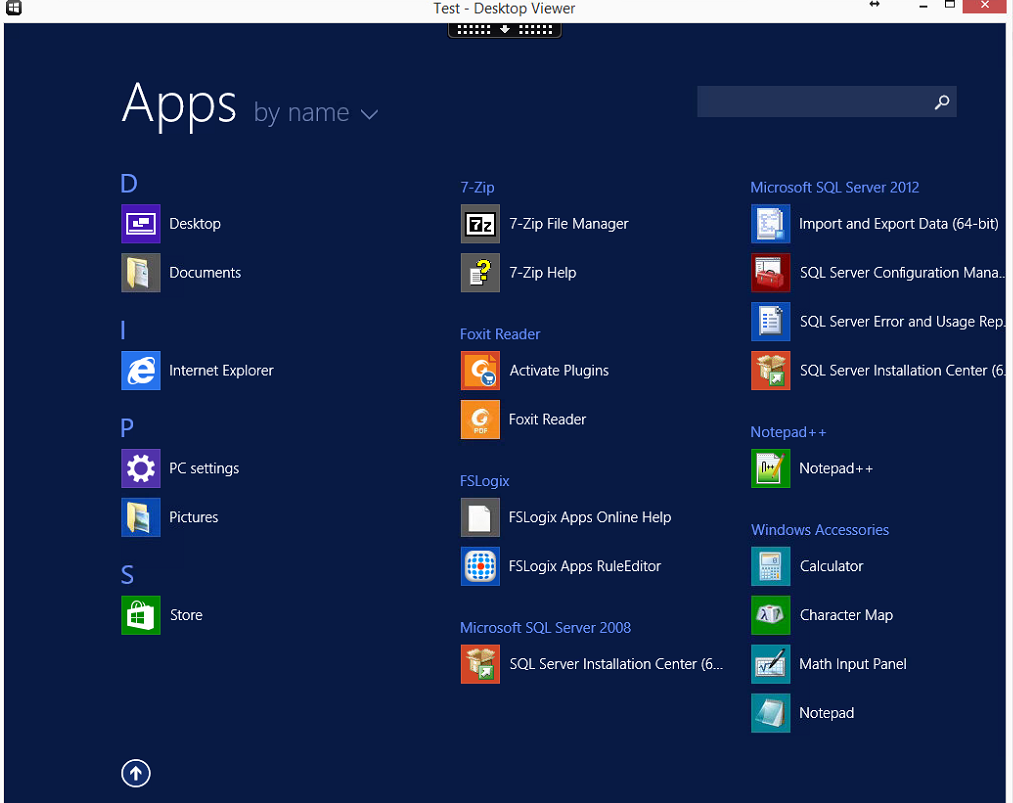This screenshot has height=803, width=1013.
Task: Click the '7-Zip File Manager' label
Action: point(569,224)
